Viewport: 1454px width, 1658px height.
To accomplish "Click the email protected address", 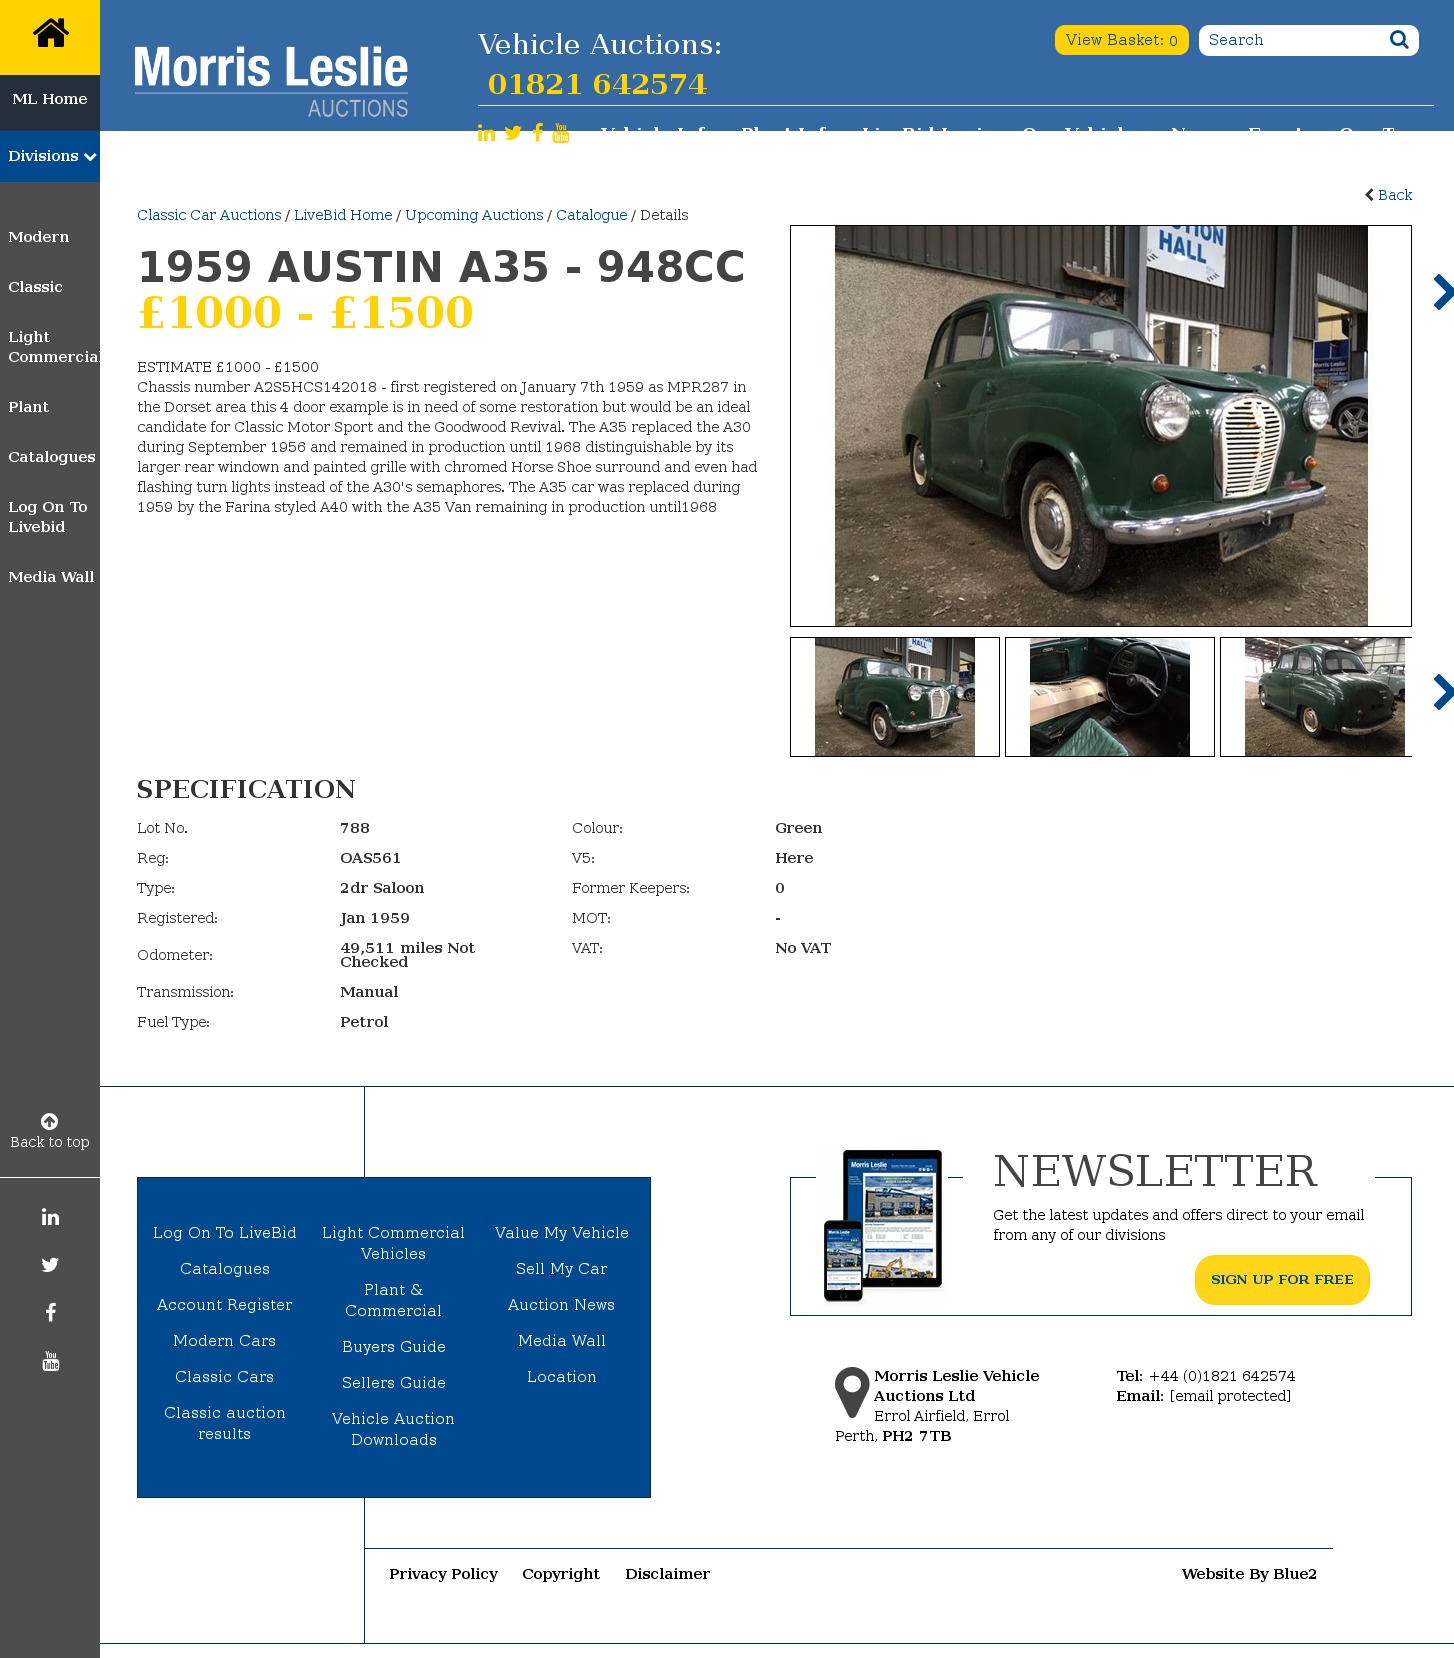I will click(1230, 1396).
